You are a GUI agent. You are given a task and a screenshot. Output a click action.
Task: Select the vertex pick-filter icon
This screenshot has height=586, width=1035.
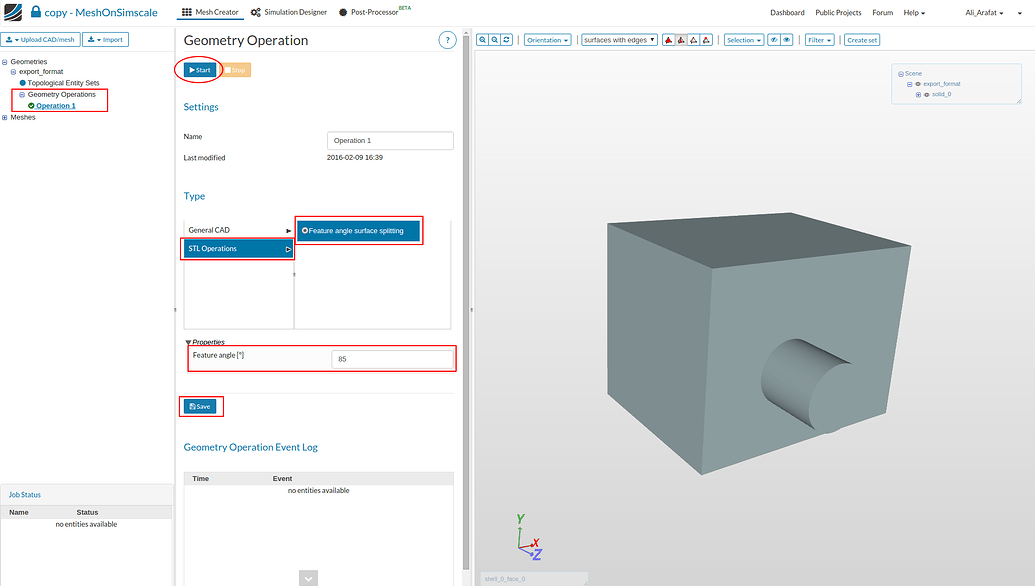[706, 39]
